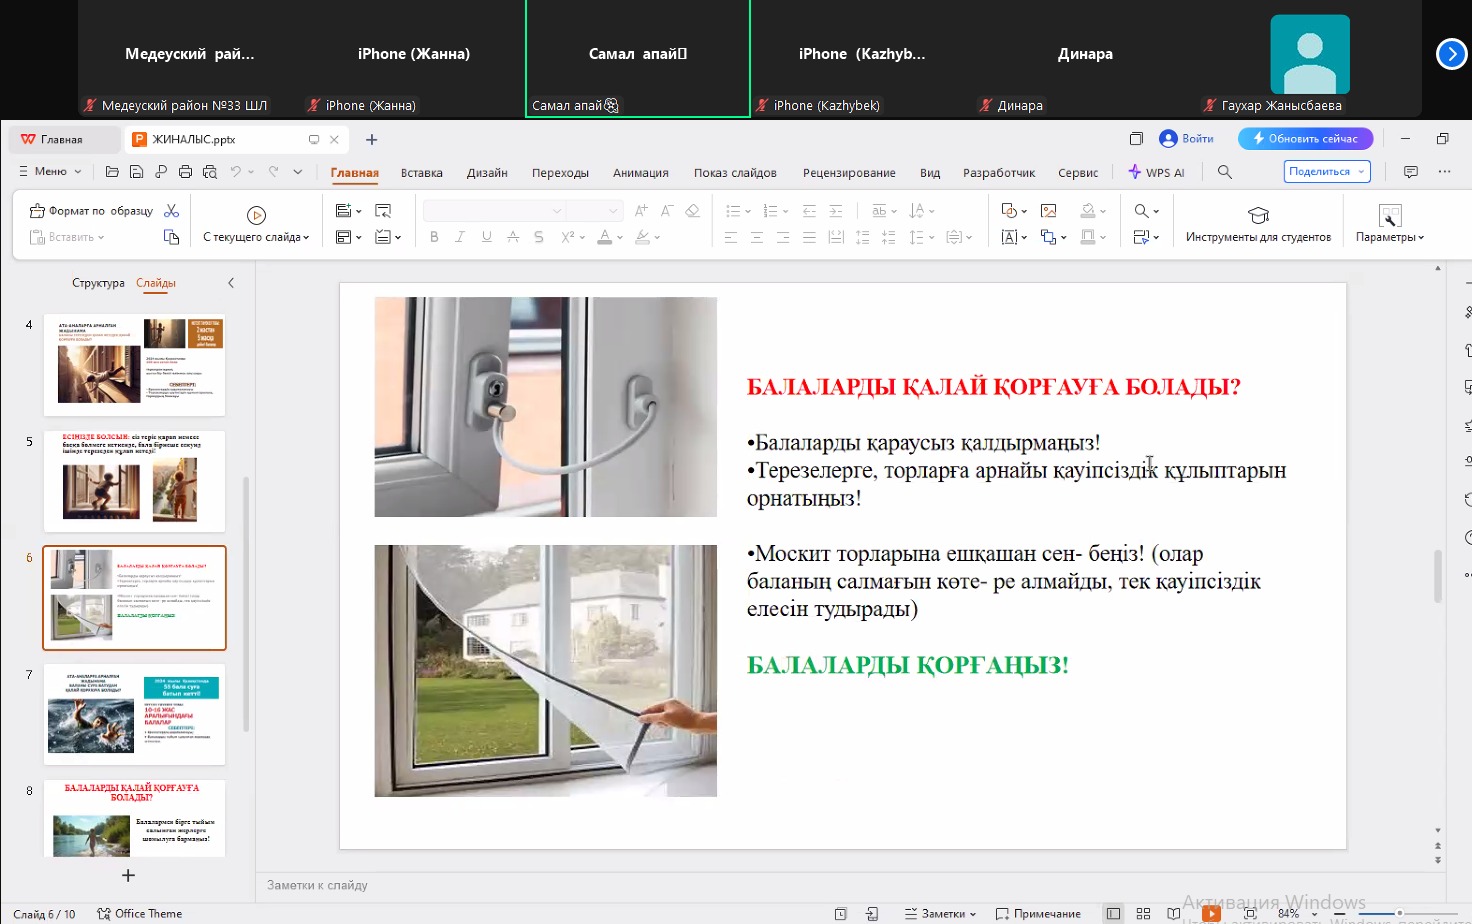Open the Вставка ribbon tab
The height and width of the screenshot is (924, 1472).
click(x=421, y=173)
